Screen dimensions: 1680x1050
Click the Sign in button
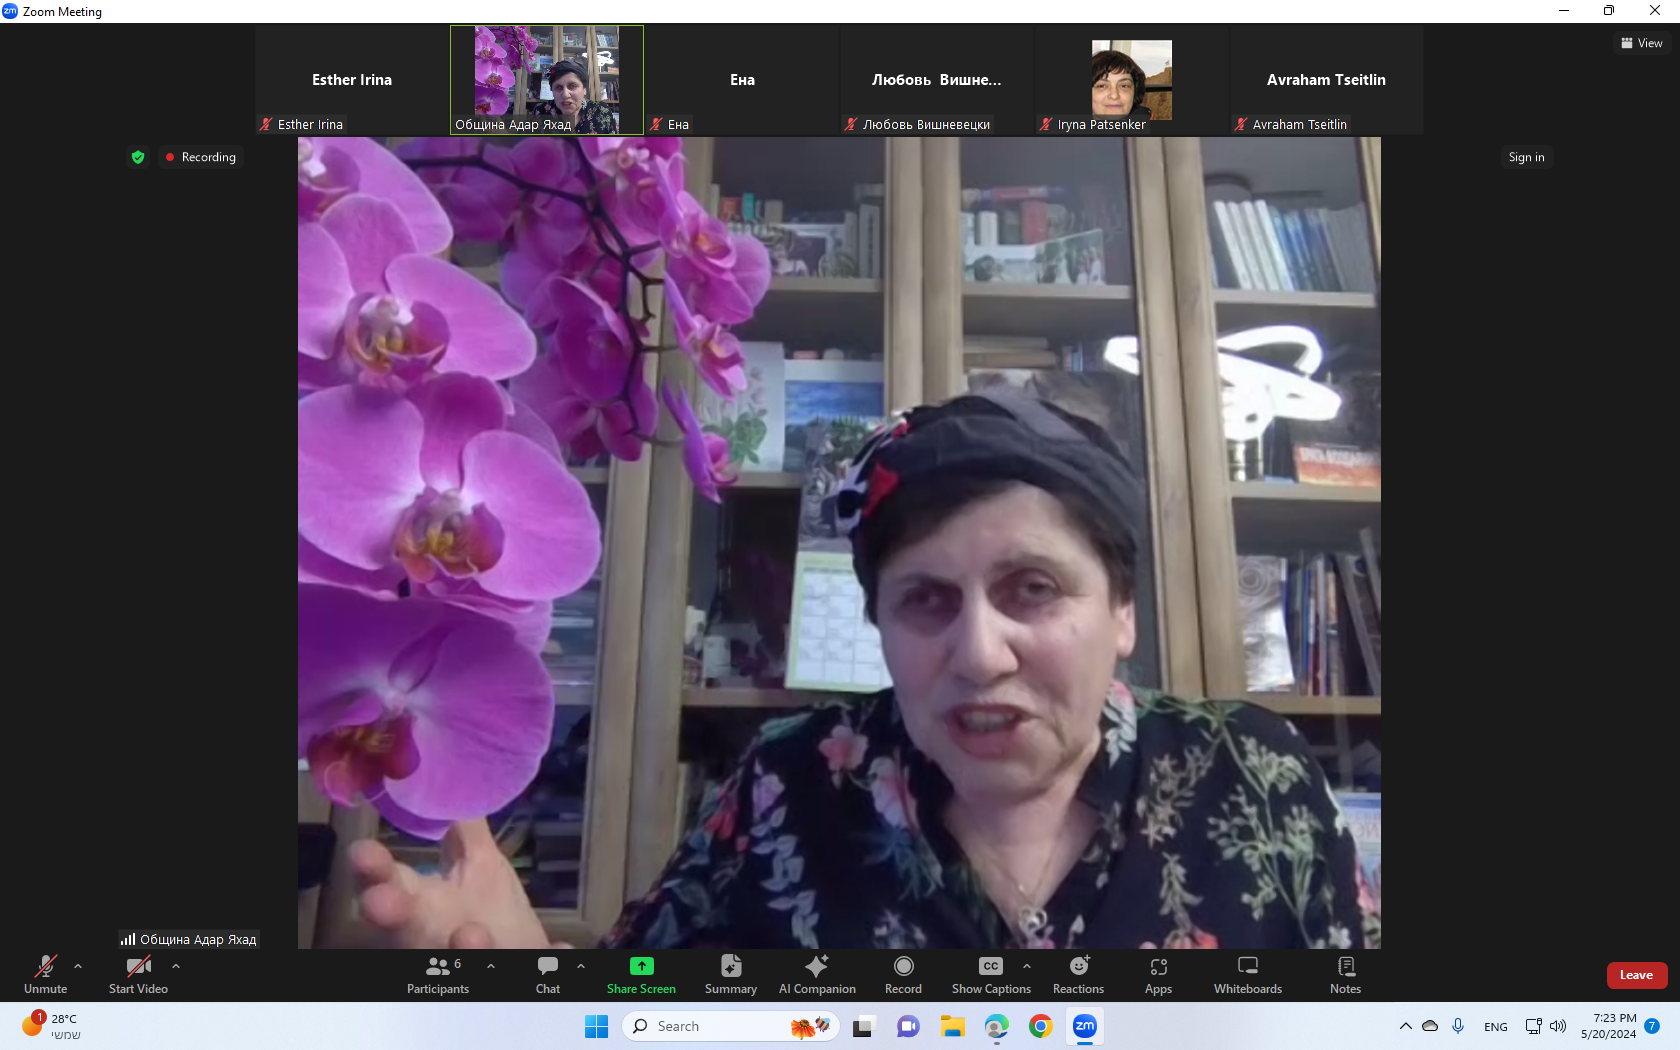coord(1526,157)
